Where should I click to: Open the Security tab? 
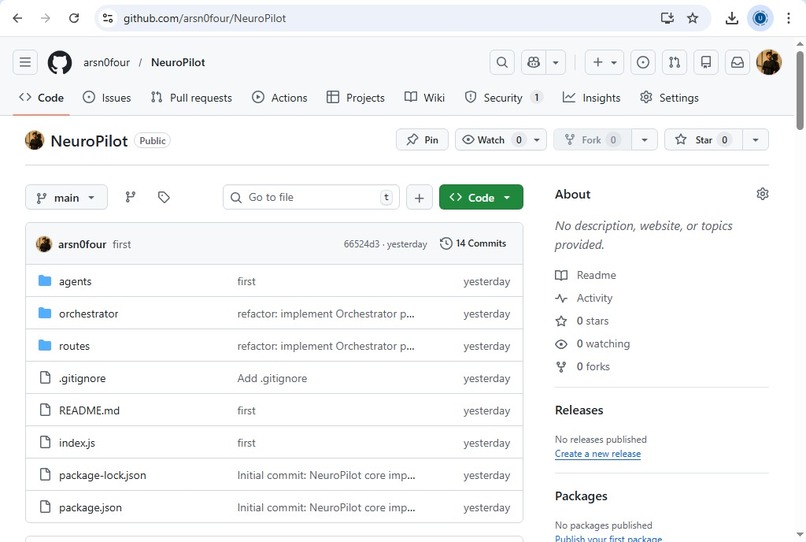coord(504,98)
